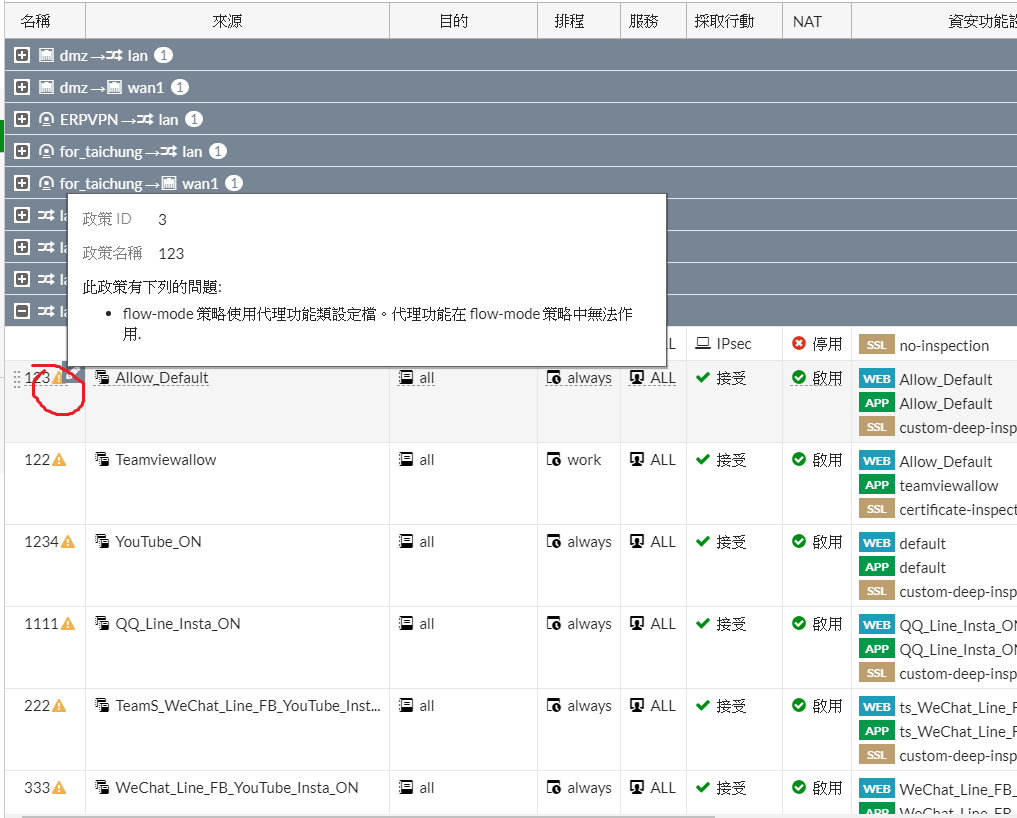Collapse the currently expanded lan policy group
1017x818 pixels.
(22, 311)
